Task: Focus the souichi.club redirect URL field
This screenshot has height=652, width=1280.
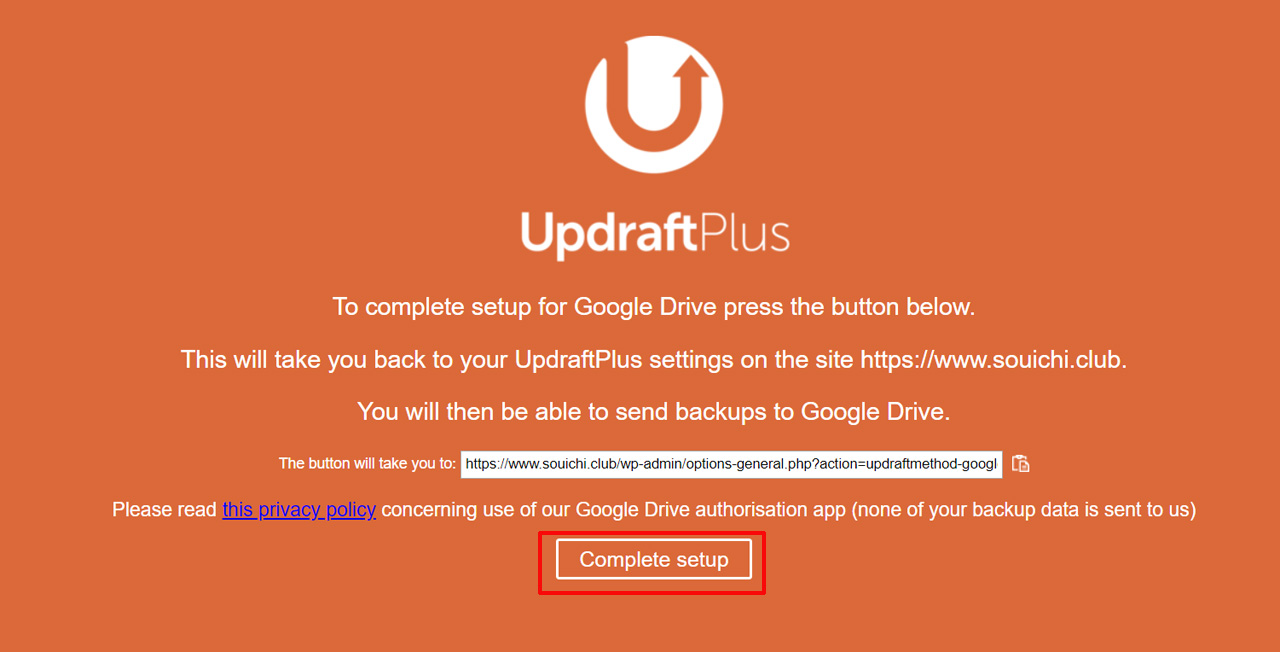Action: (x=731, y=464)
